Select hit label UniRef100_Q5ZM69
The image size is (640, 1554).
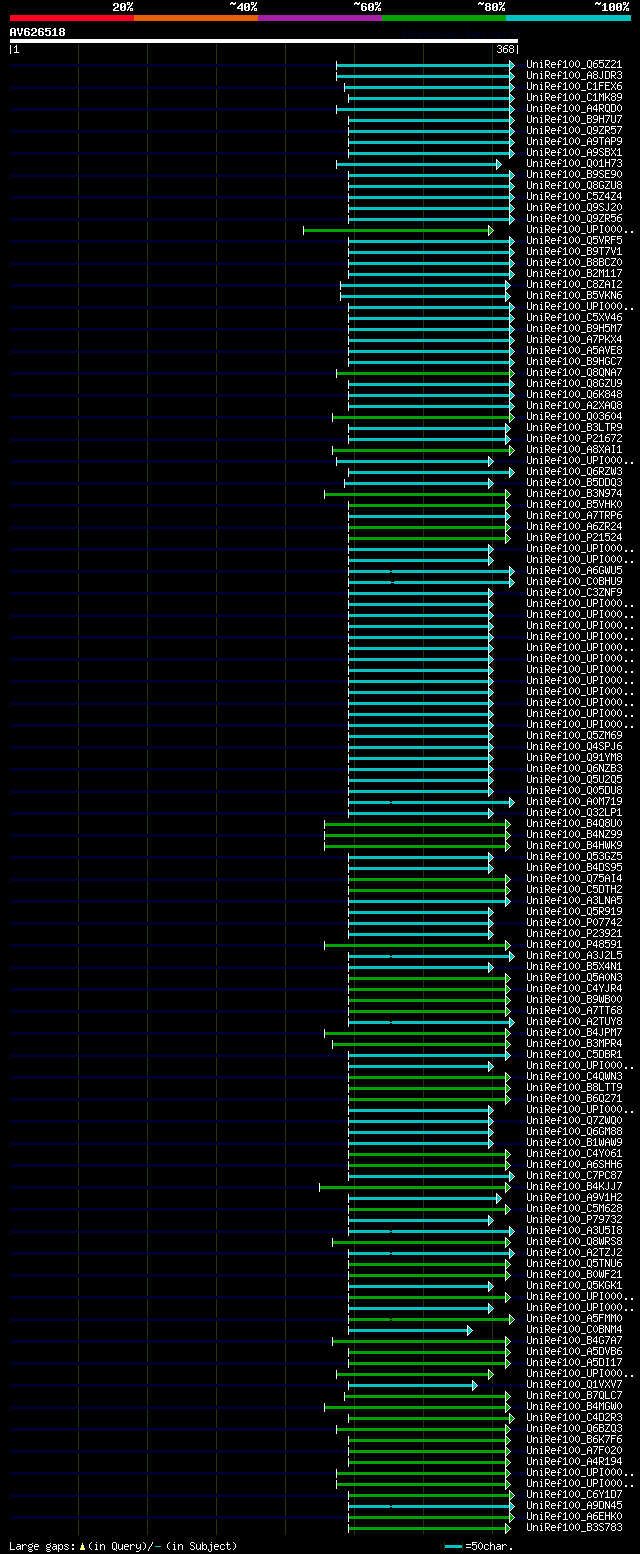[574, 735]
